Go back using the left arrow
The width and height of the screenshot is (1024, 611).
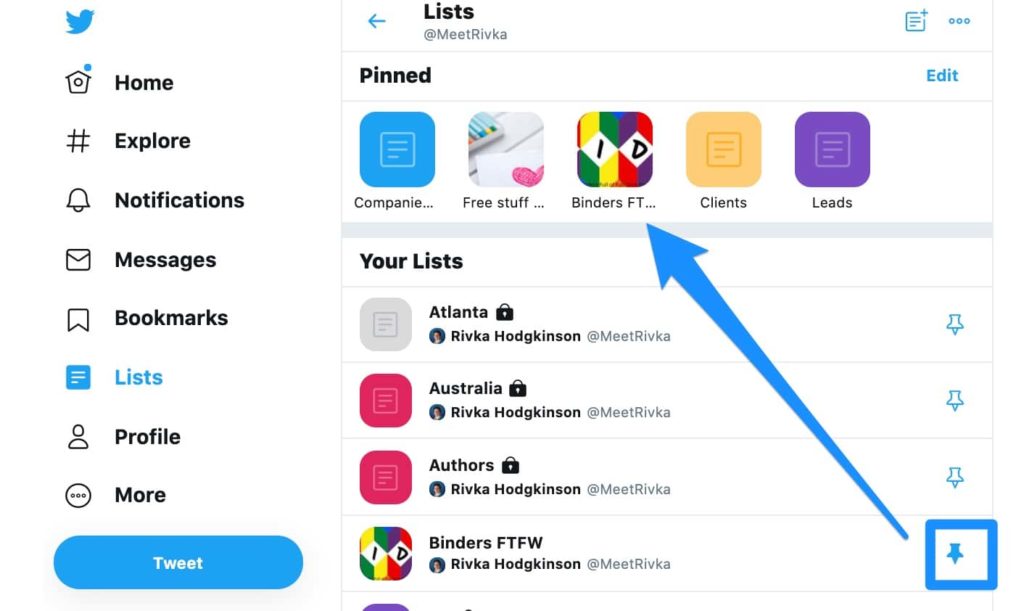377,21
